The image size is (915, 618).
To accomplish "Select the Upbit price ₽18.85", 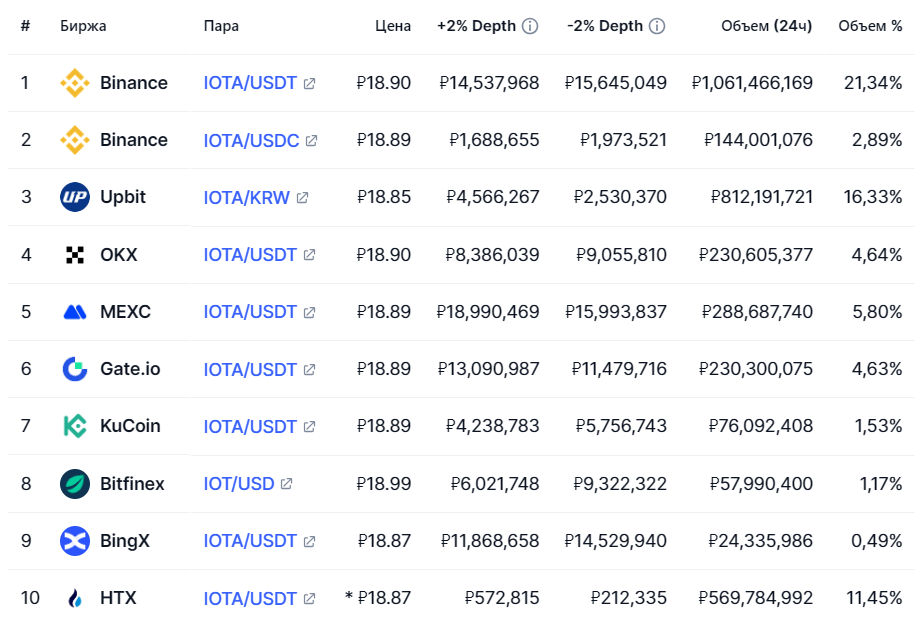I will (383, 197).
